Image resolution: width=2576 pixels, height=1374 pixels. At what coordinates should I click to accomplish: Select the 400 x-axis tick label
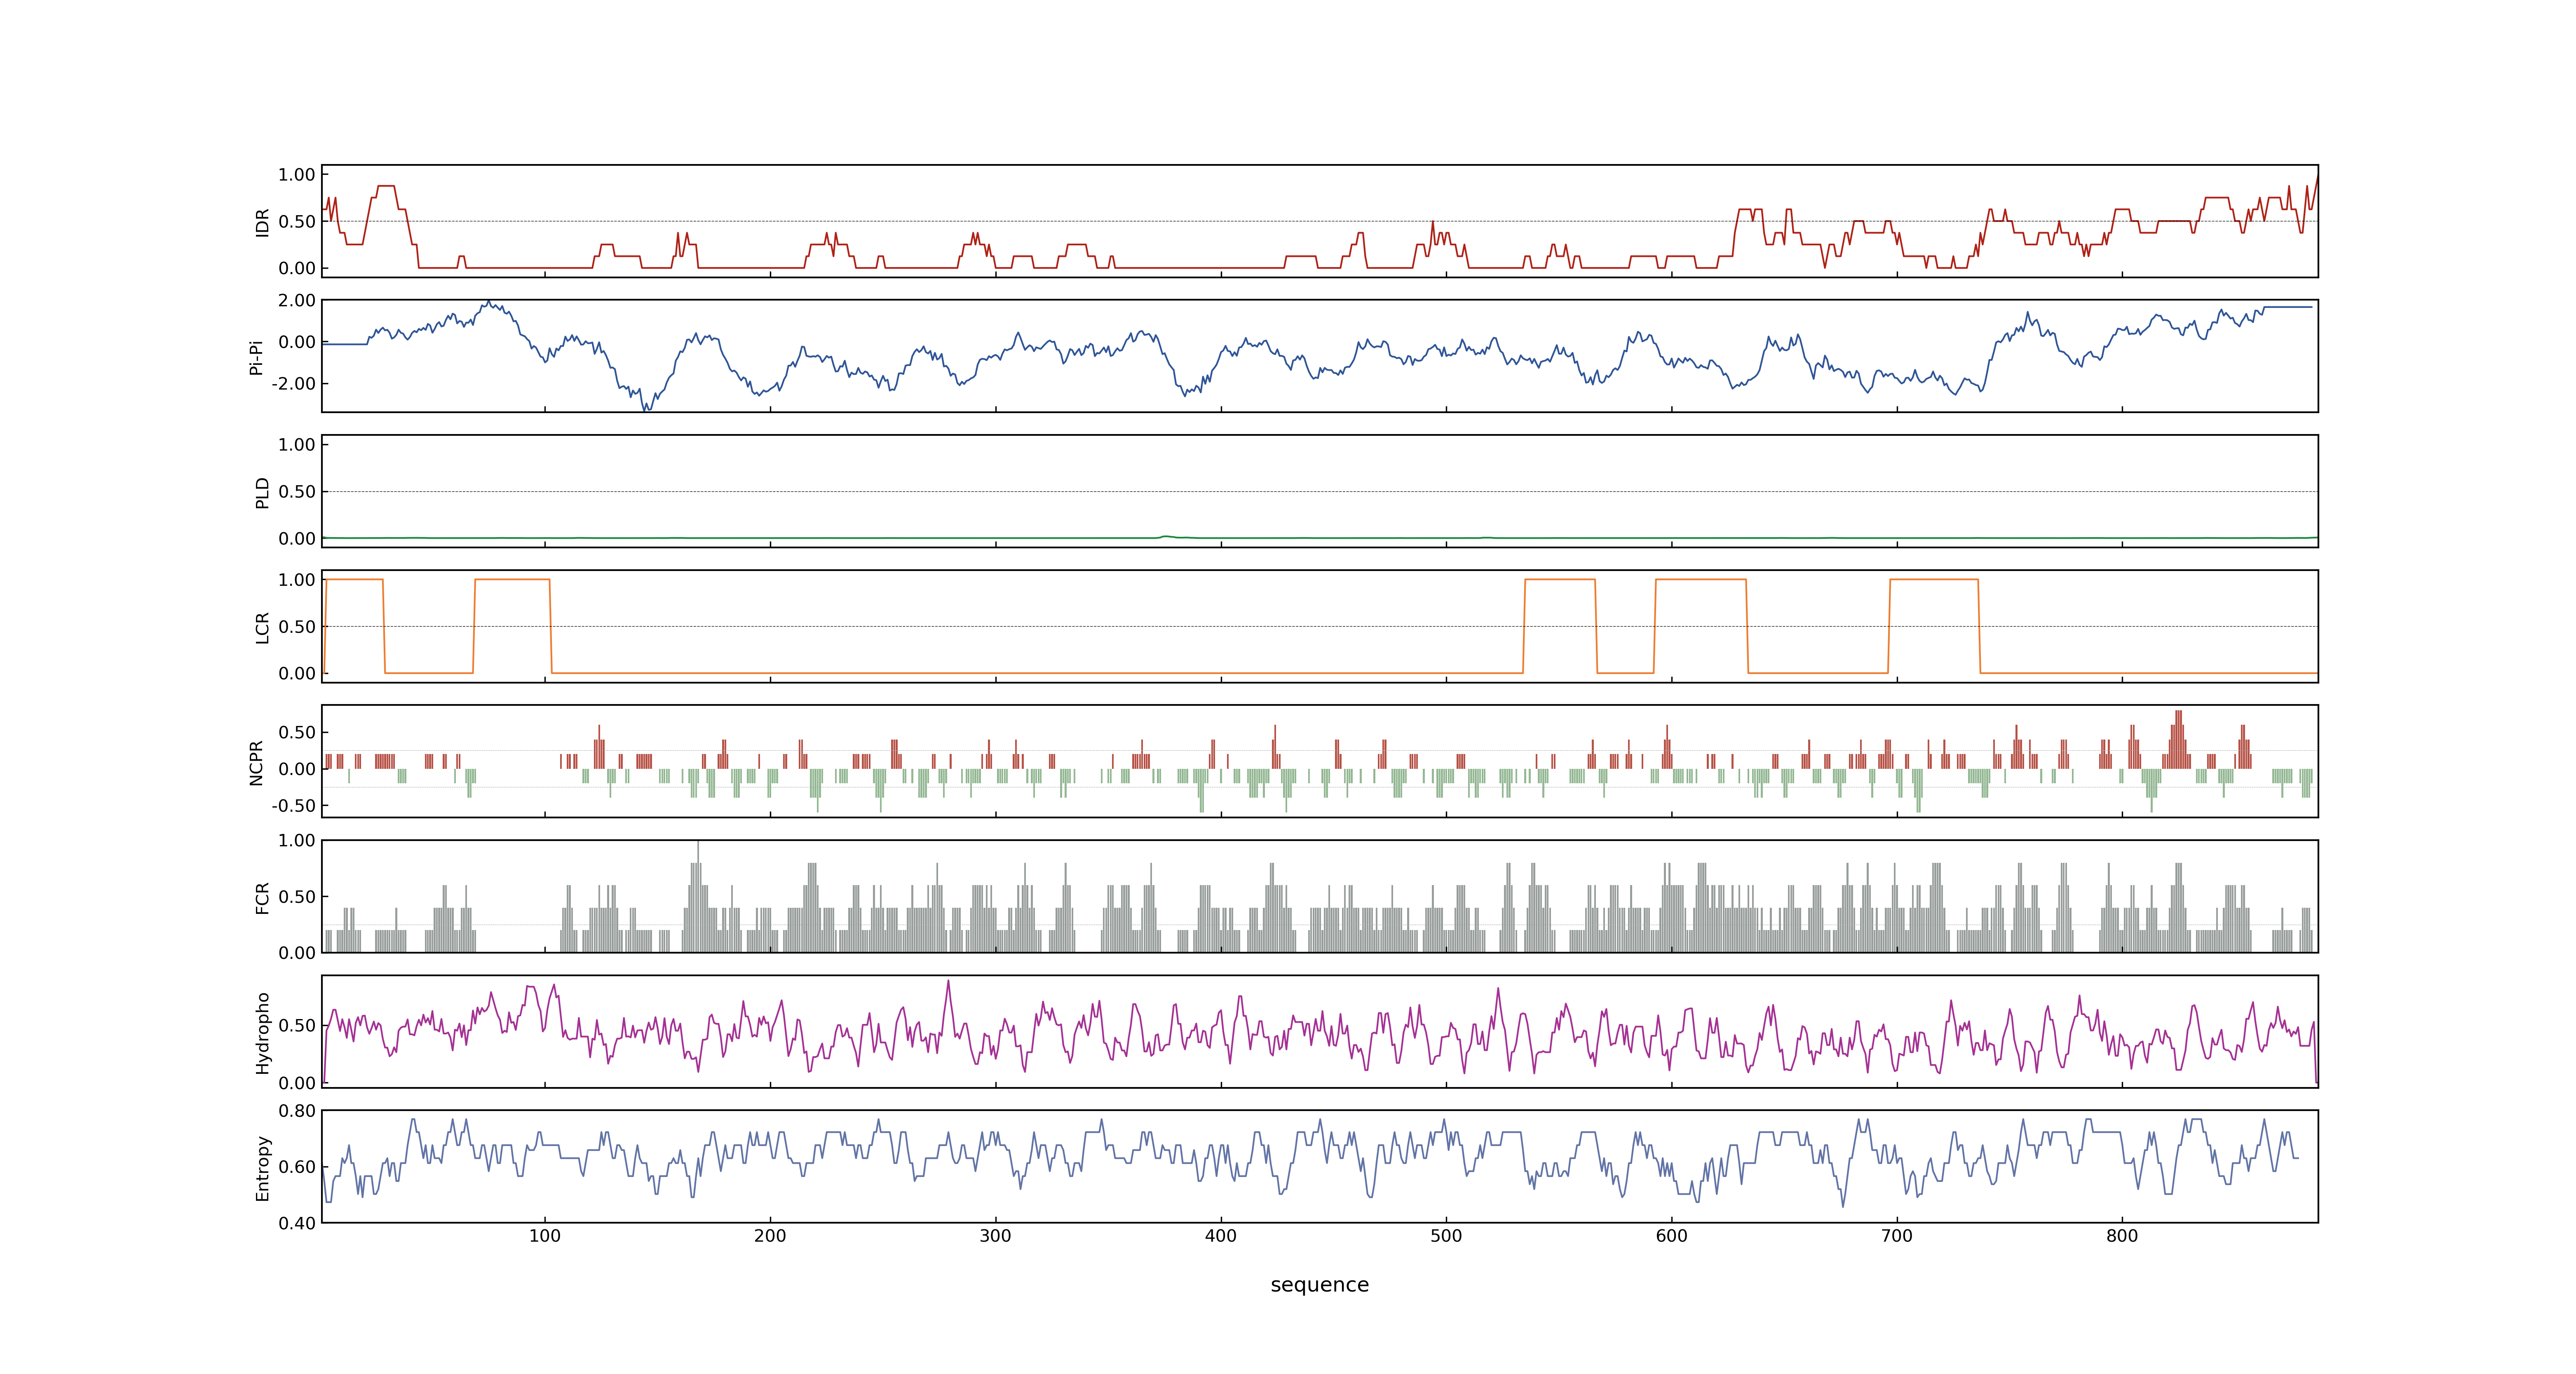[1221, 1236]
